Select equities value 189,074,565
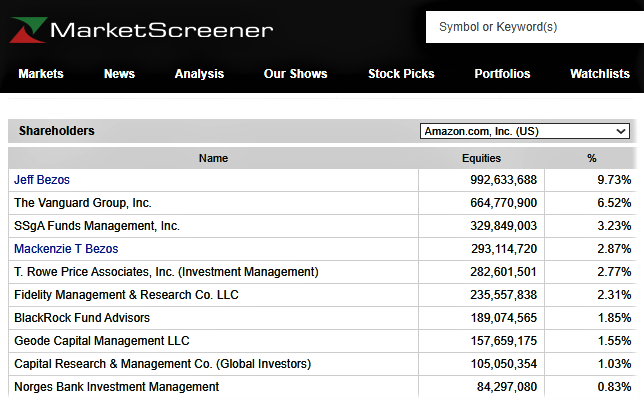 click(x=504, y=318)
